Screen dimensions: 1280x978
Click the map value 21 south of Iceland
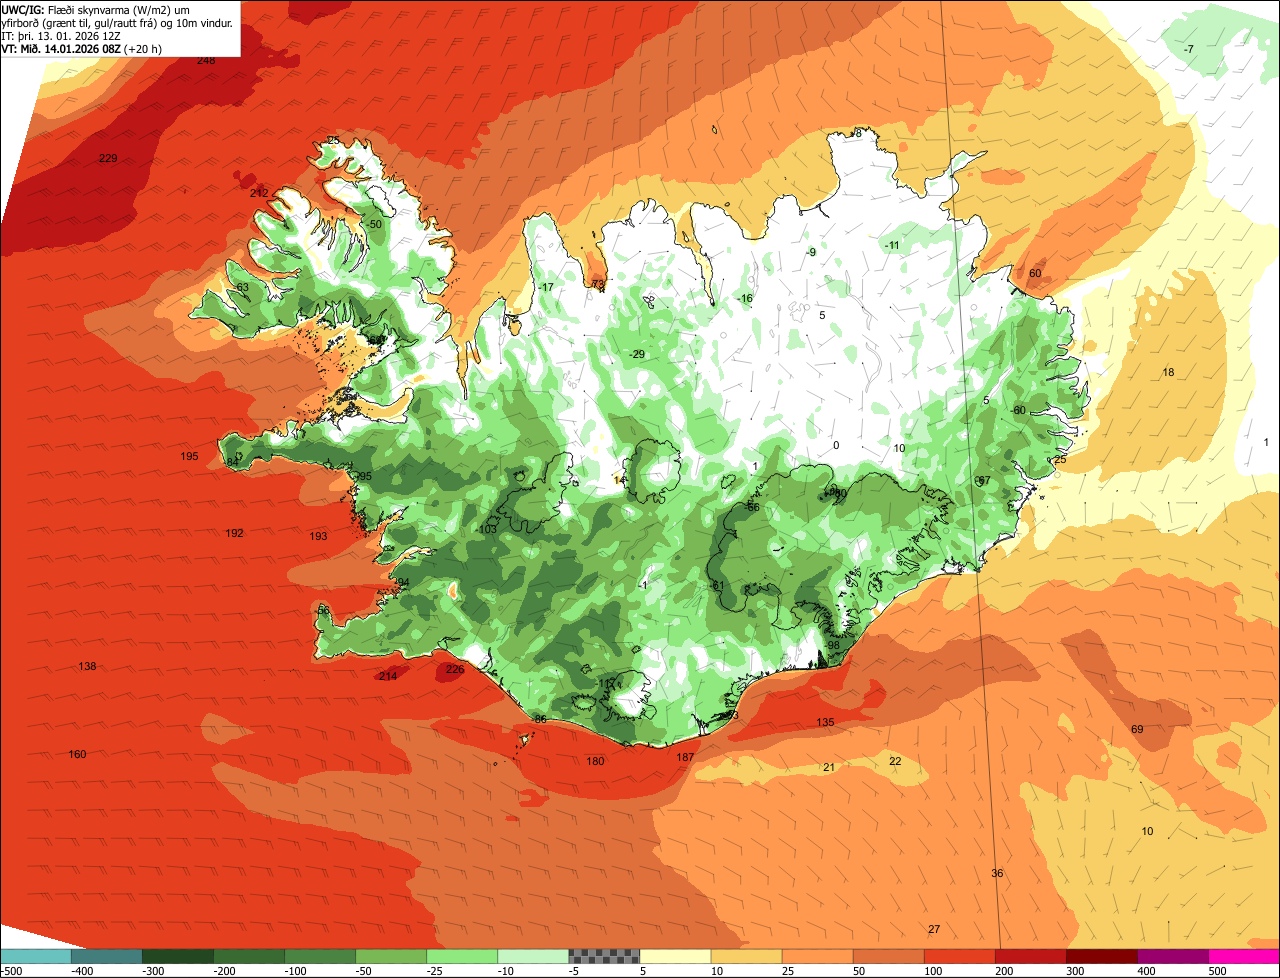(x=828, y=767)
